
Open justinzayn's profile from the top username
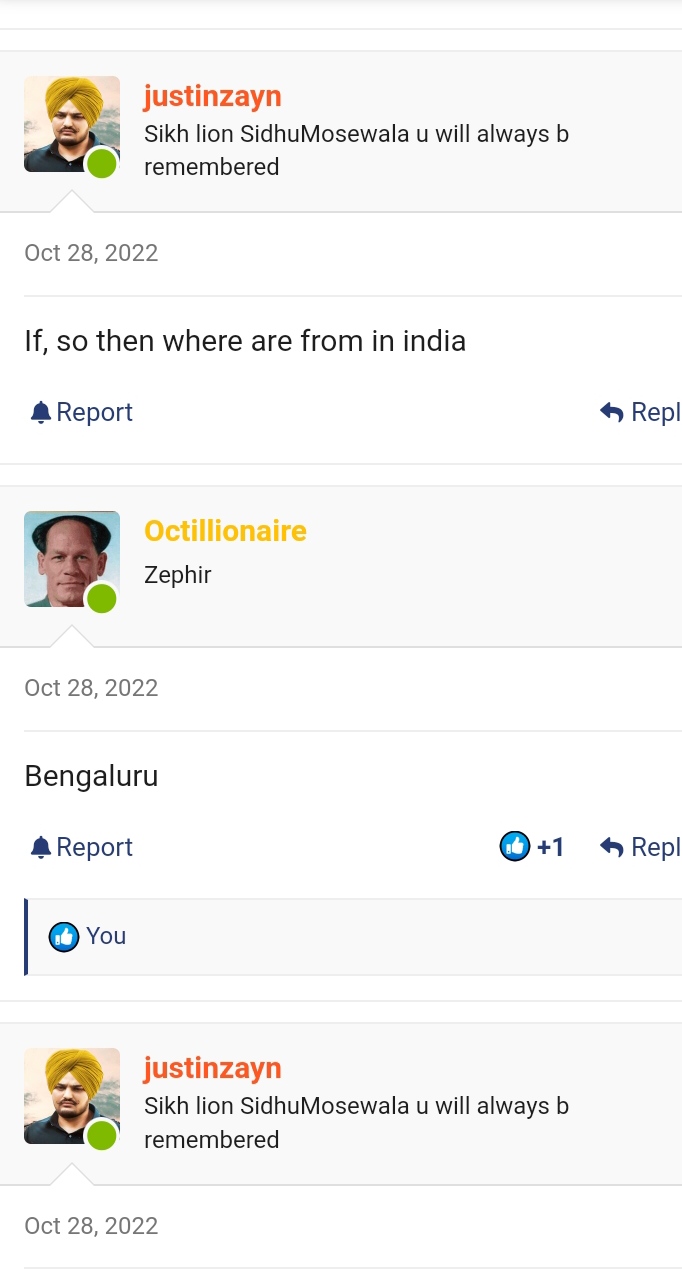pyautogui.click(x=212, y=97)
